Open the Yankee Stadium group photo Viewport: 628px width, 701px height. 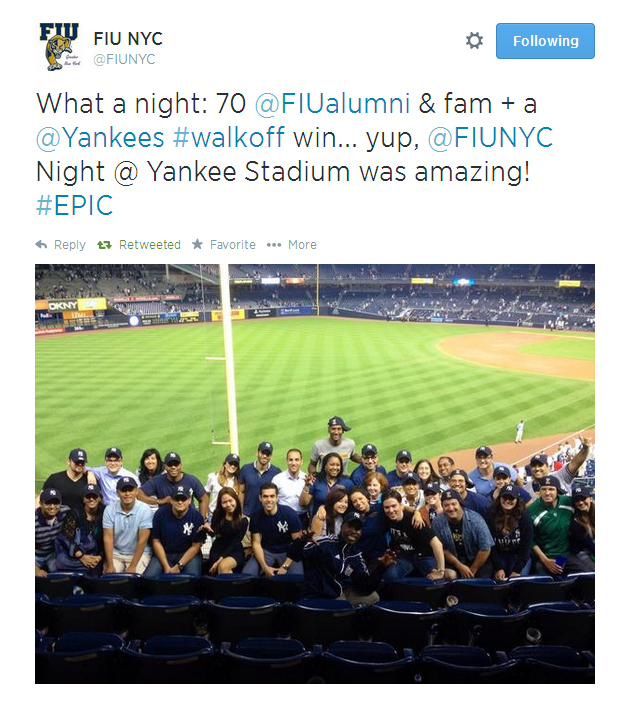tap(315, 473)
